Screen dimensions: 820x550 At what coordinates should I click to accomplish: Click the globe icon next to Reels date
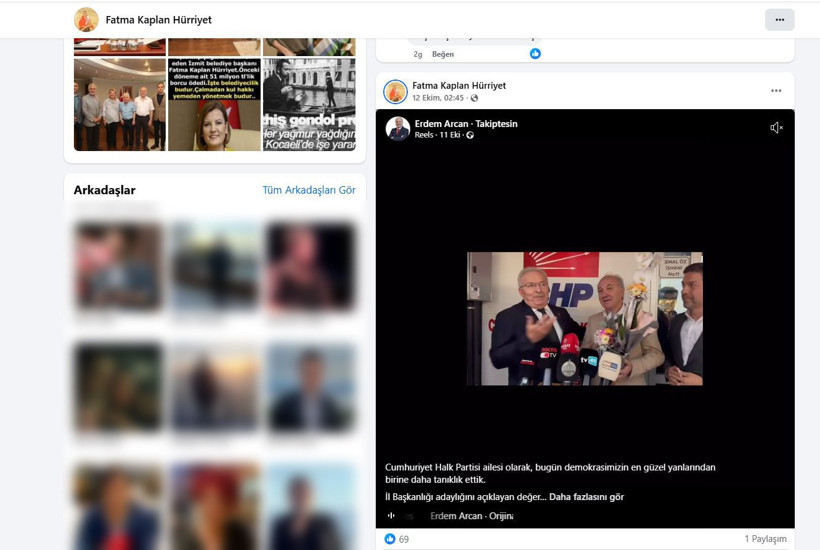470,135
